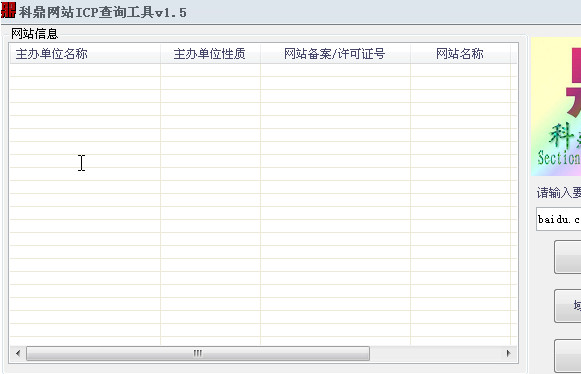Click the 主办单位名称 column header
This screenshot has width=581, height=374.
click(85, 54)
